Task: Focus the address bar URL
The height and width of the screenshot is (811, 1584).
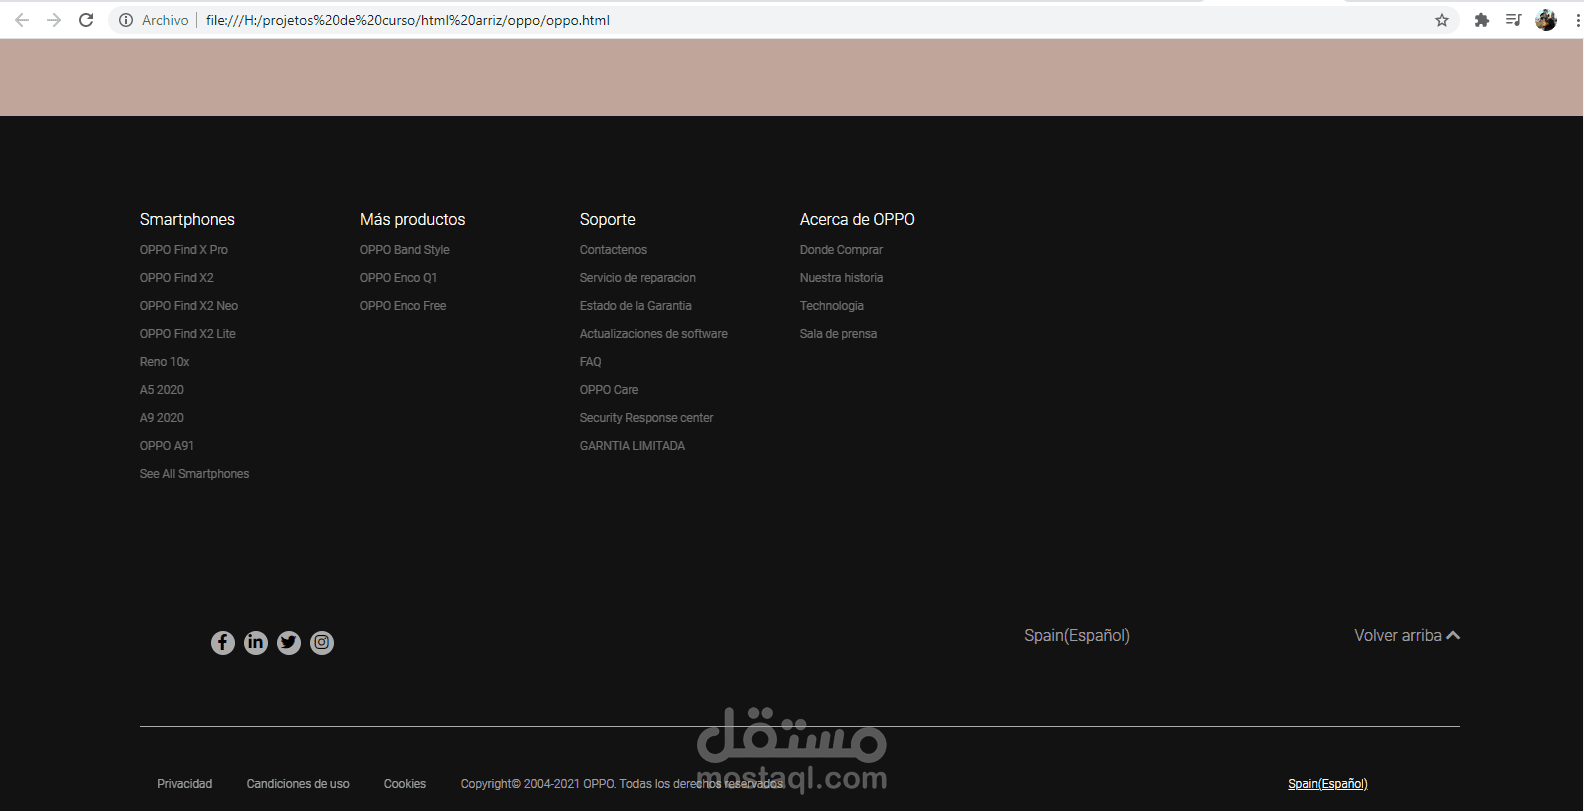Action: tap(408, 20)
